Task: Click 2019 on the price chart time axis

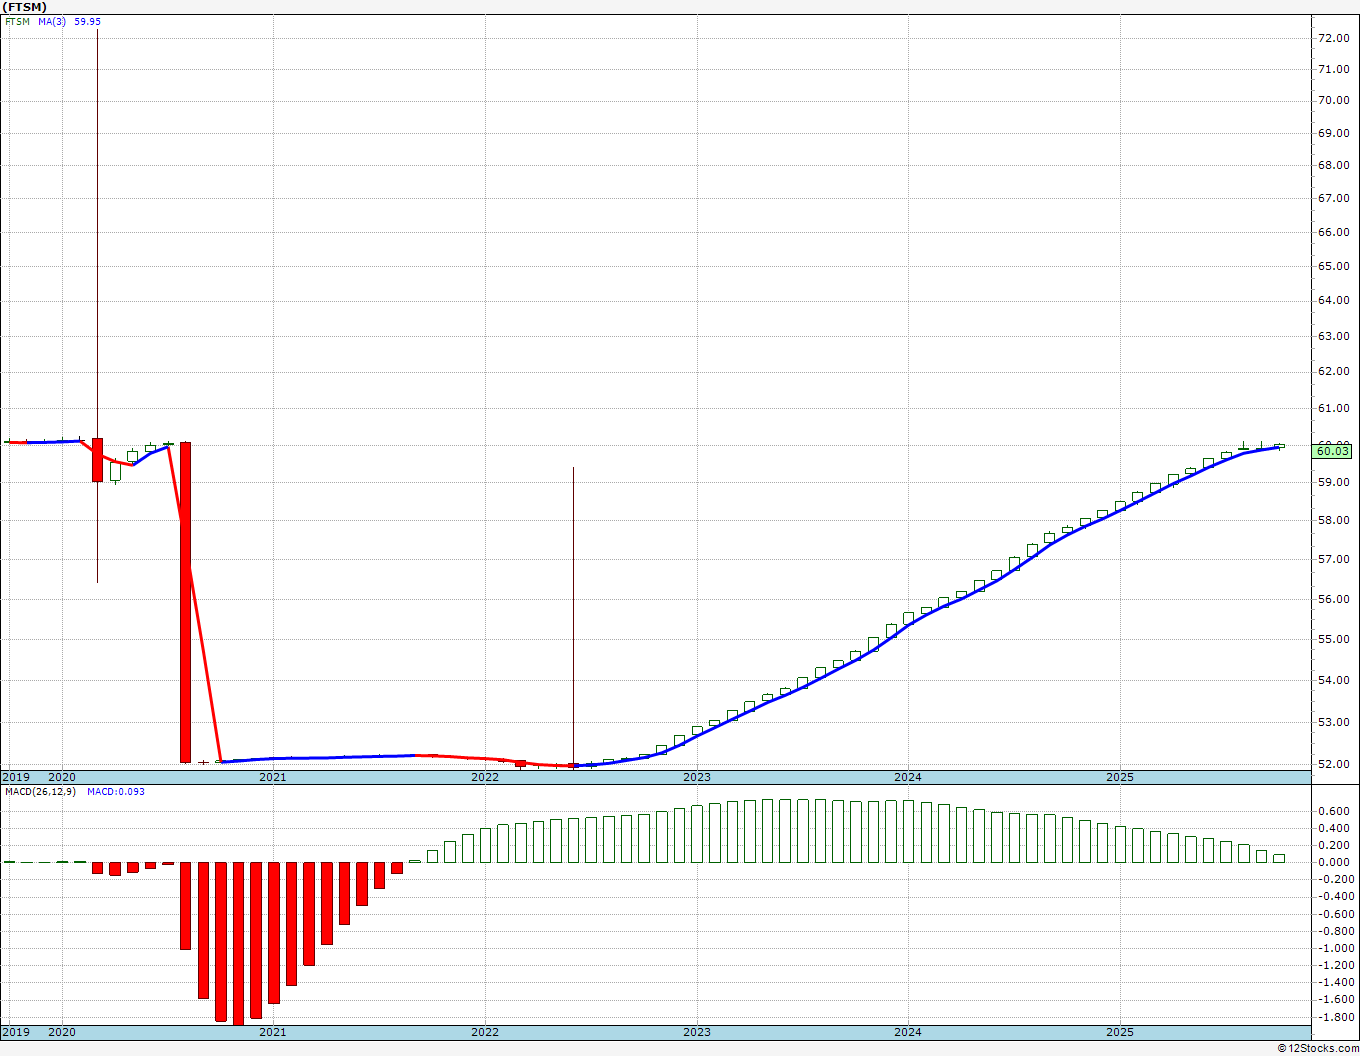Action: click(16, 777)
